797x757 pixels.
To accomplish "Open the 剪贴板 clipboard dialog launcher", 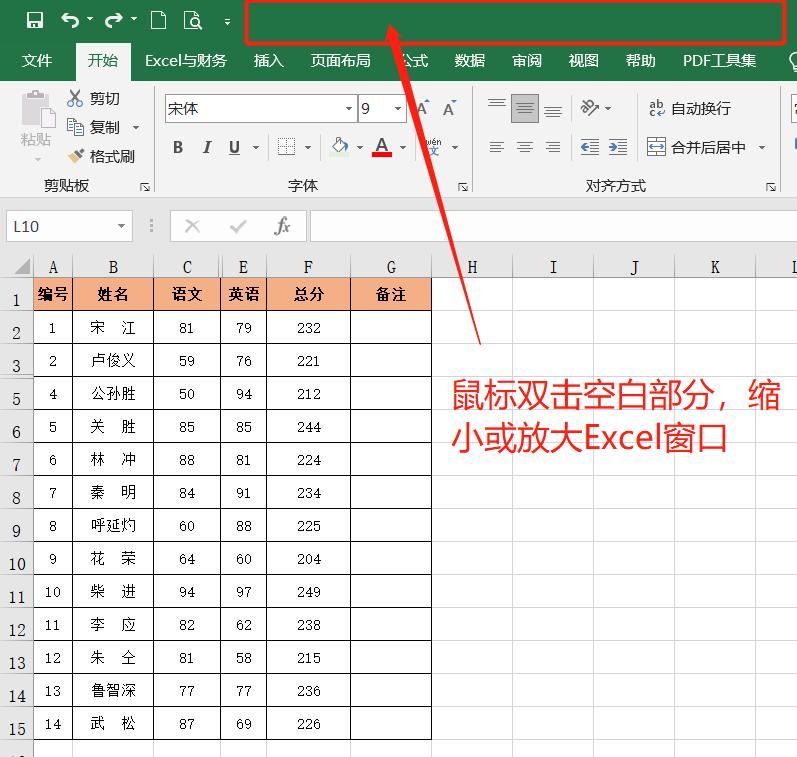I will pyautogui.click(x=145, y=187).
